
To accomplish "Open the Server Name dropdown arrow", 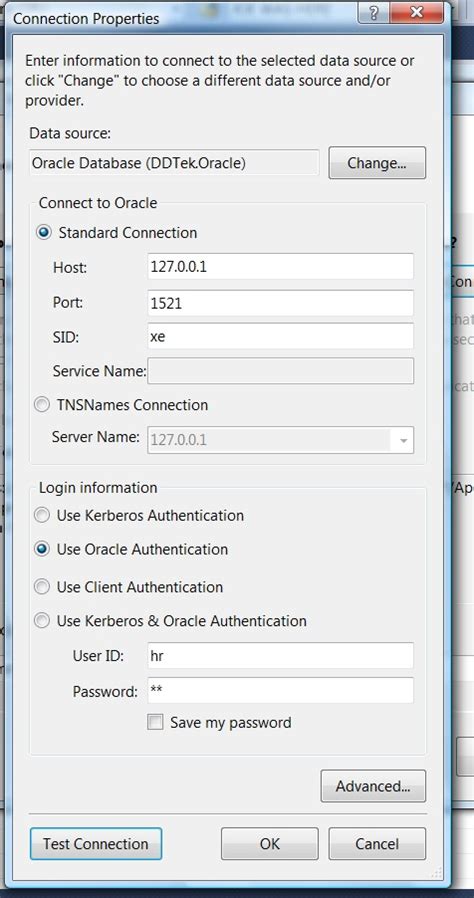I will [402, 440].
